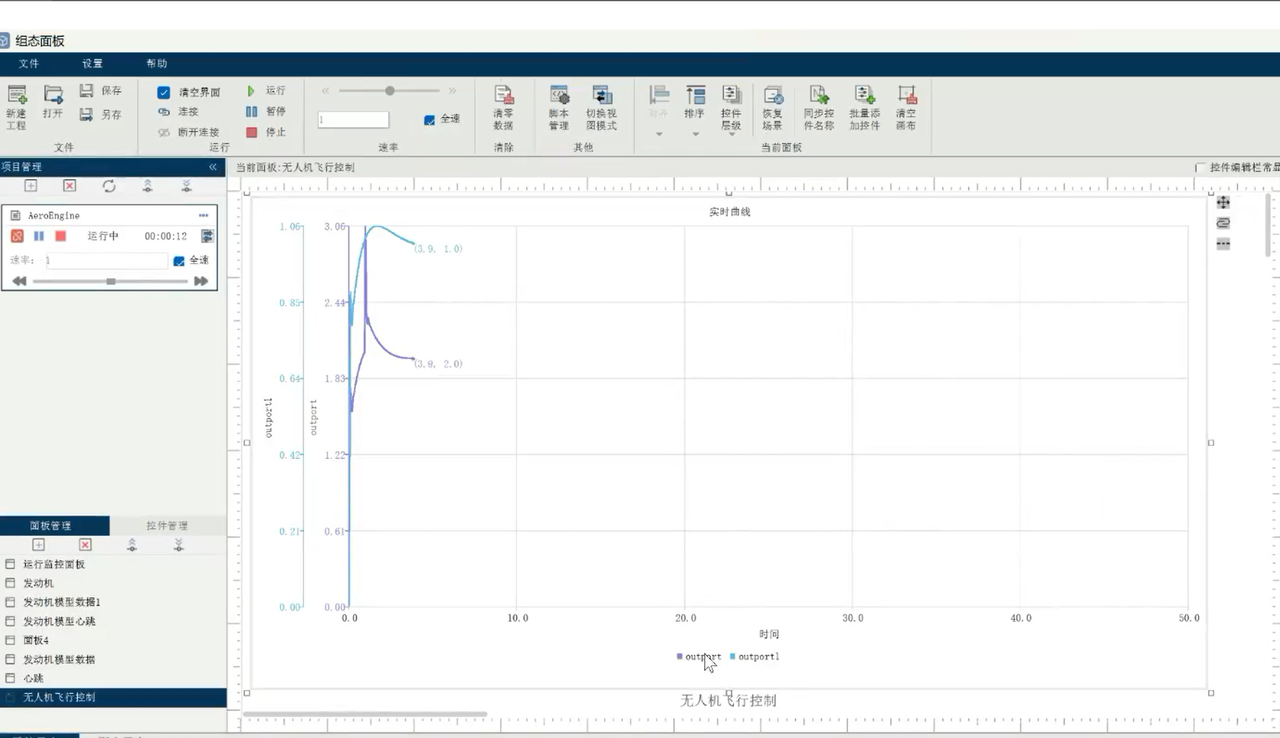Viewport: 1280px width, 738px height.
Task: Expand the 排序 dropdown
Action: (x=695, y=134)
